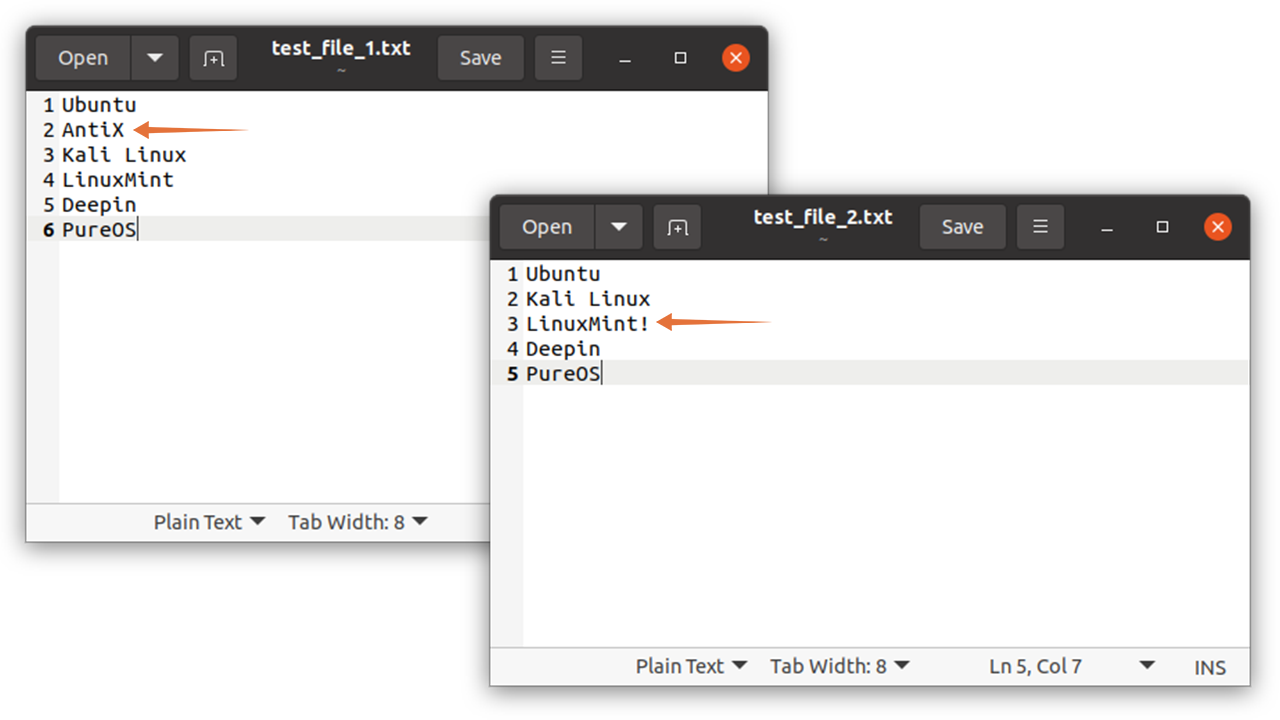Screen dimensions: 1280x720
Task: Create a new tab in test_file_1.txt window
Action: 213,57
